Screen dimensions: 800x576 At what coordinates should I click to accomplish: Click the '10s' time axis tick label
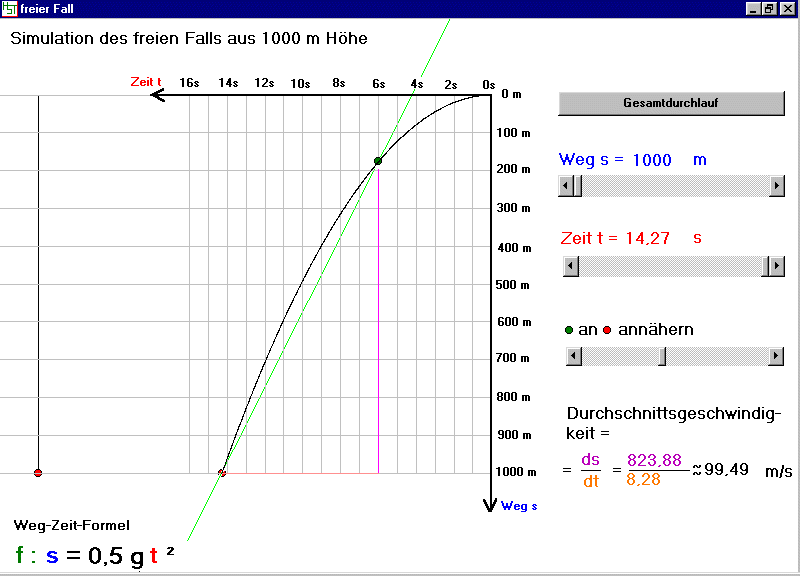(300, 84)
